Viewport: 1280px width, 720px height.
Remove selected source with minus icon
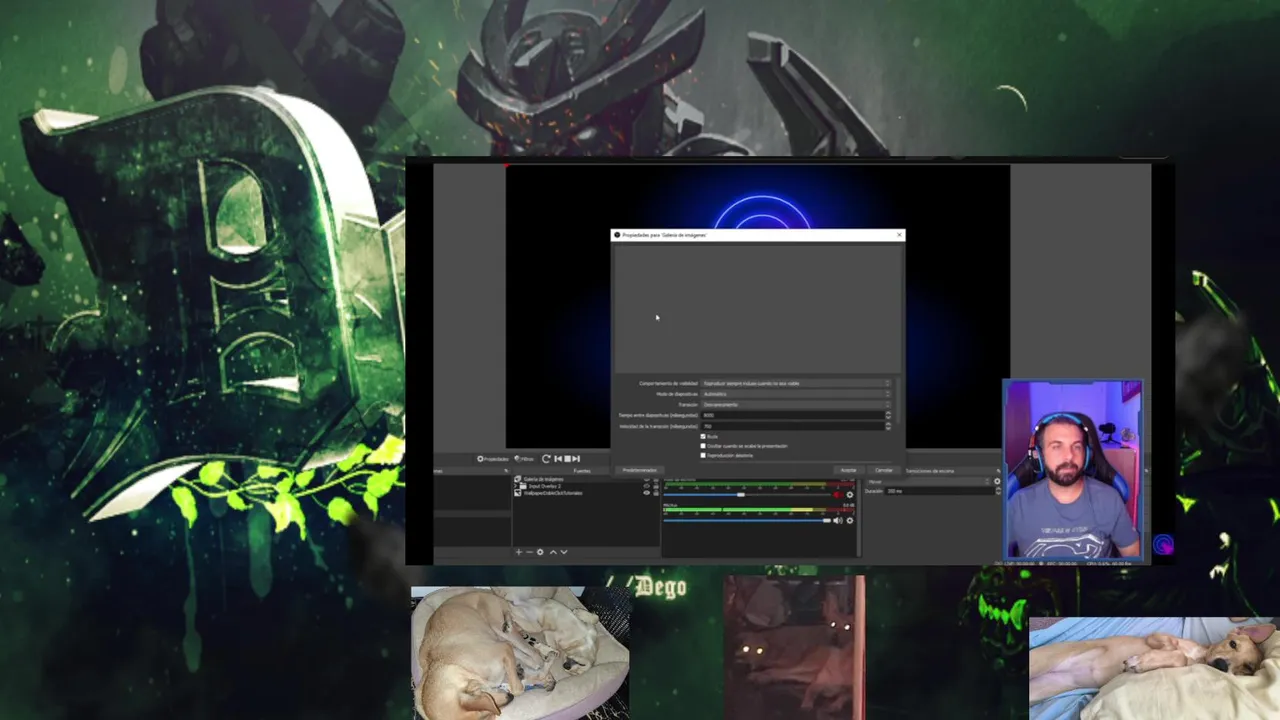(529, 552)
